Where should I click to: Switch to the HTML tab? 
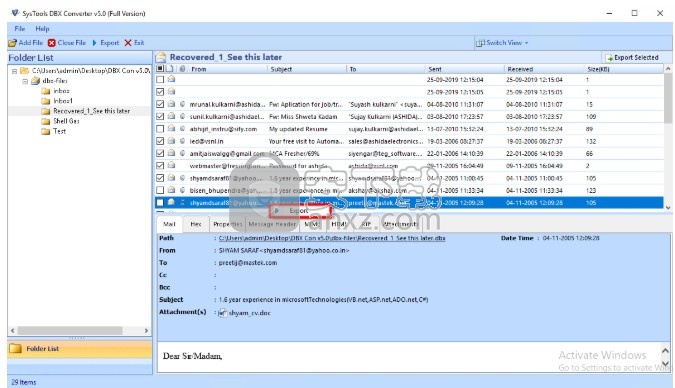click(x=339, y=224)
